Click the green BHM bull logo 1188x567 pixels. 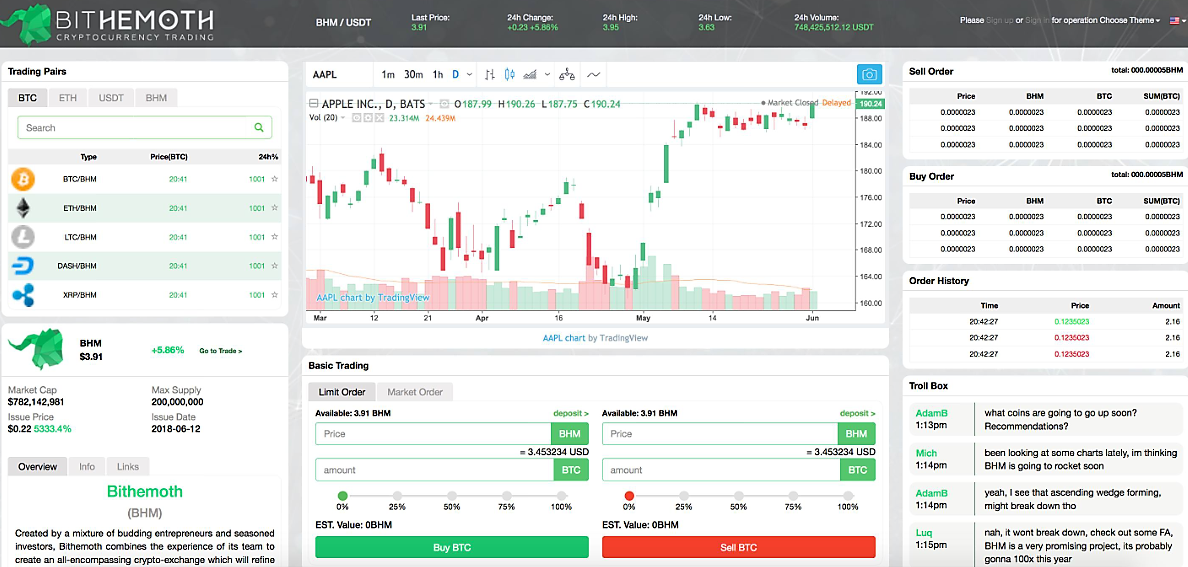coord(35,349)
